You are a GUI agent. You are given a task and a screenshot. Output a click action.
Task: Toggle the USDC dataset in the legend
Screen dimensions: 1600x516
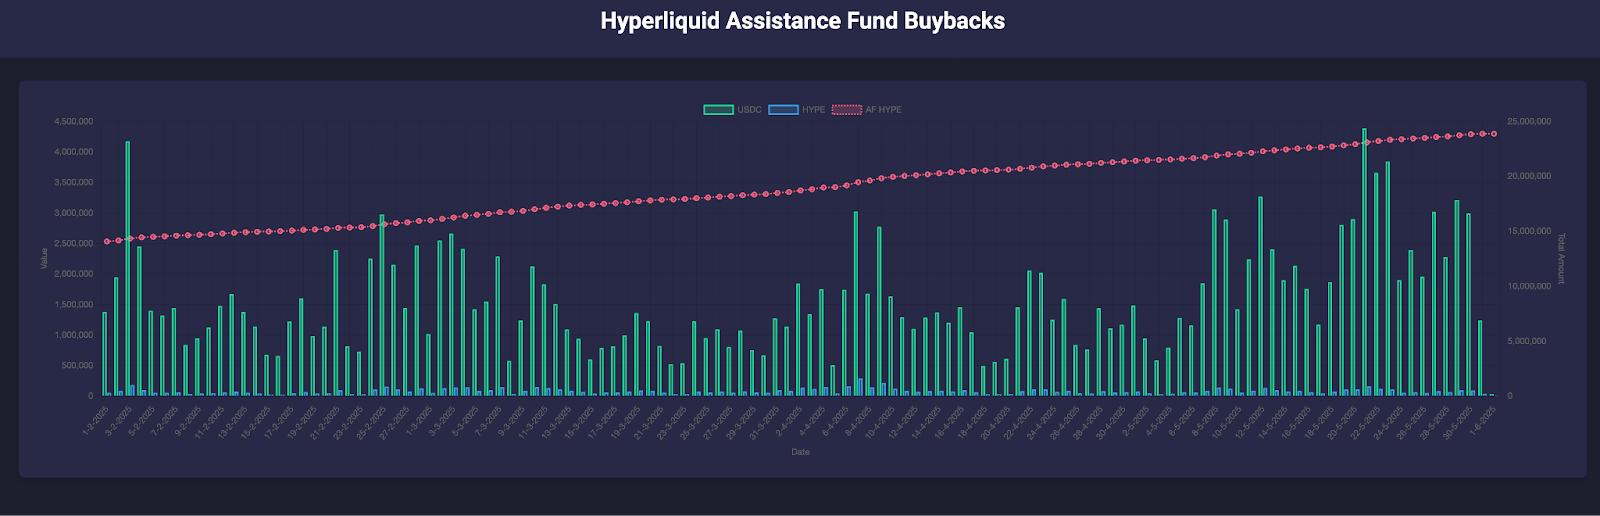[x=732, y=110]
